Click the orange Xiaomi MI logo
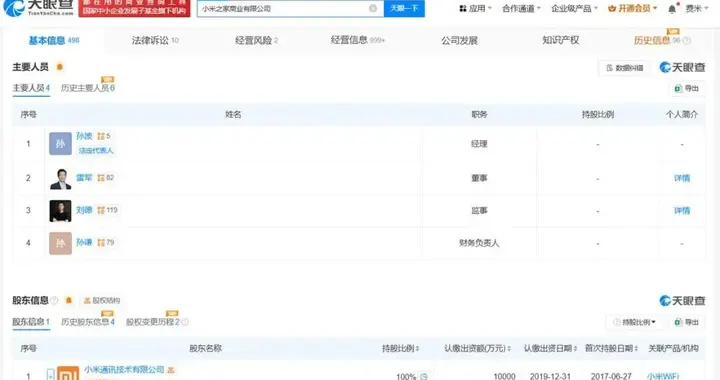The height and width of the screenshot is (380, 720). pyautogui.click(x=68, y=373)
